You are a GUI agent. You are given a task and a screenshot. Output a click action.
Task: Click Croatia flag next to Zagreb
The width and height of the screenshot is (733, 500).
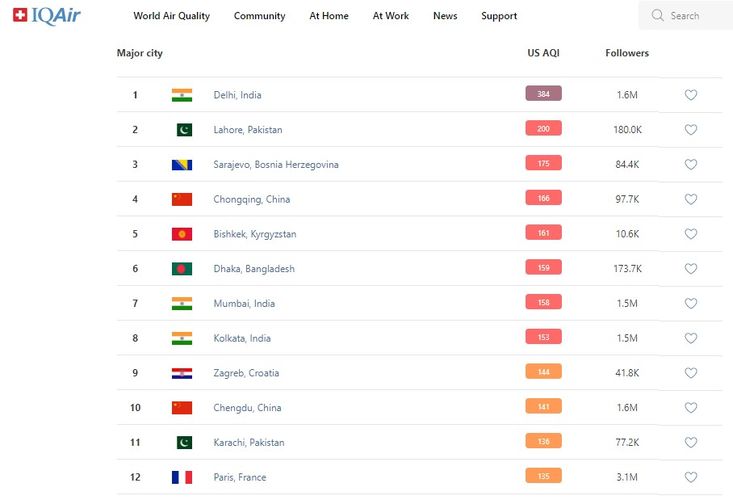coord(182,373)
